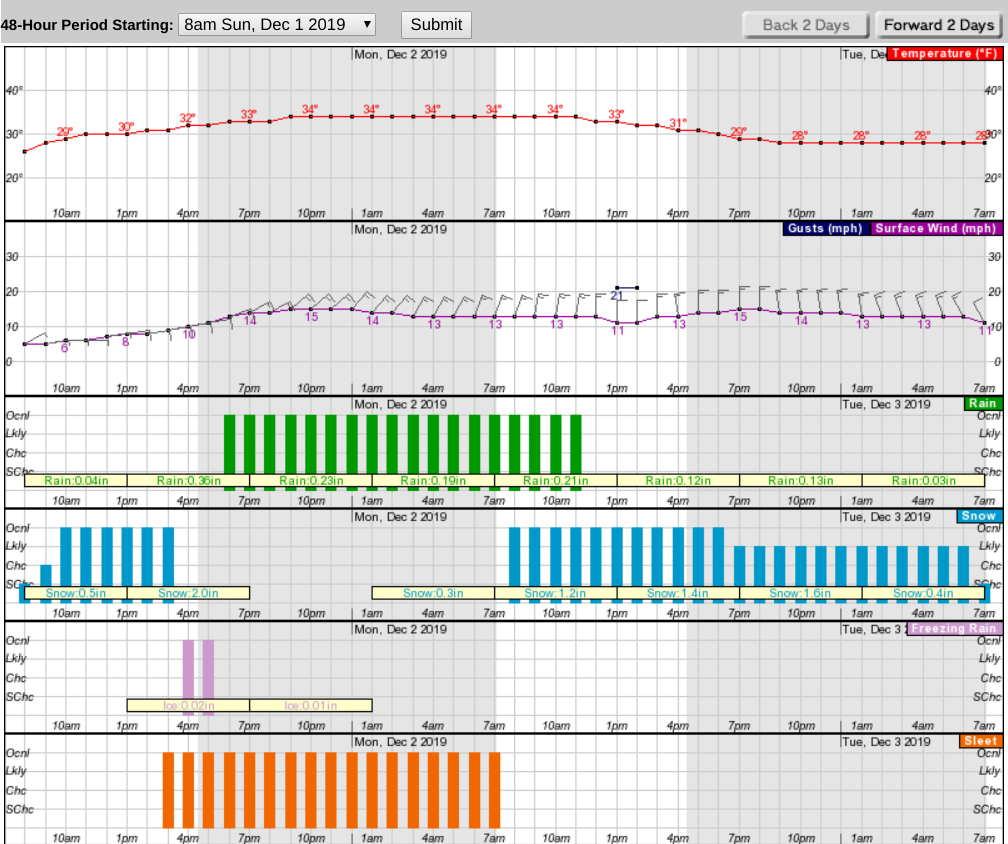1008x844 pixels.
Task: Click the Submit button
Action: [x=436, y=24]
